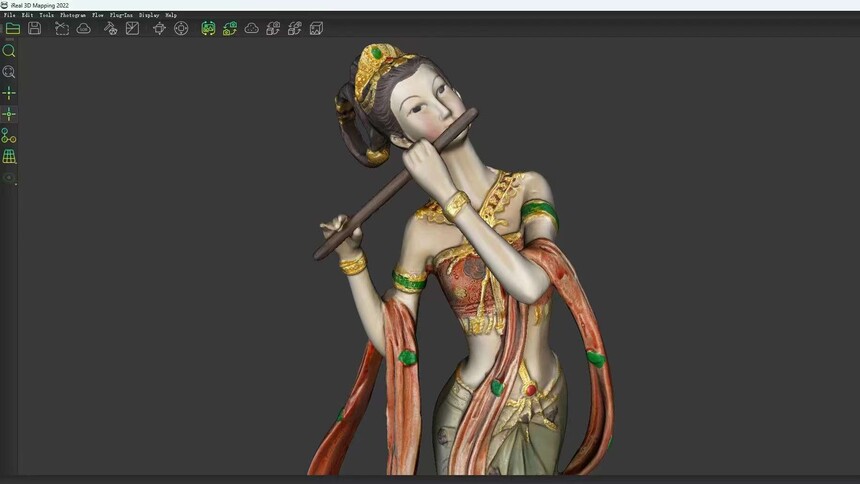Click the textured cube icon
The width and height of the screenshot is (860, 484).
coord(316,28)
